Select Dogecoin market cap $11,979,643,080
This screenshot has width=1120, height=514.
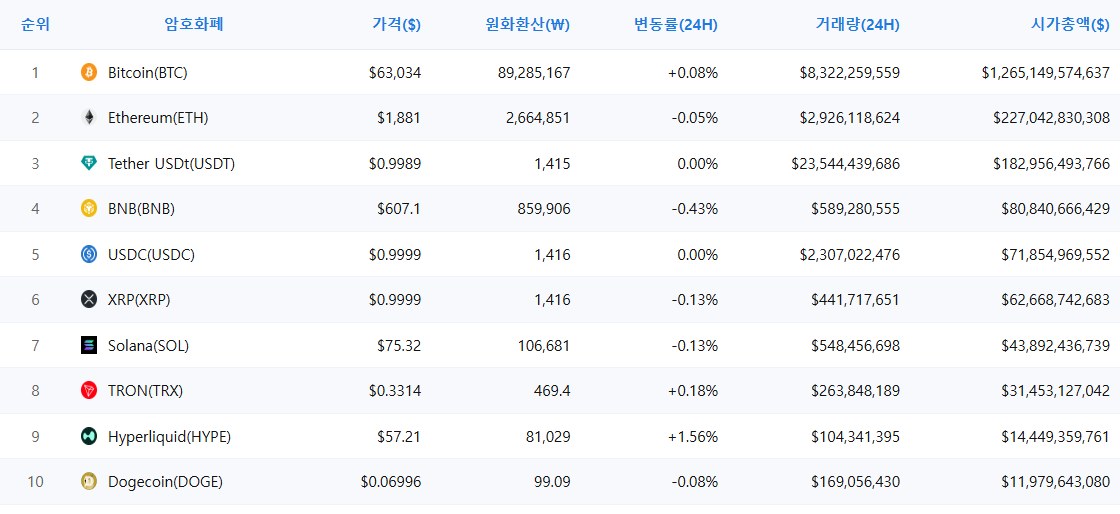[x=1056, y=483]
